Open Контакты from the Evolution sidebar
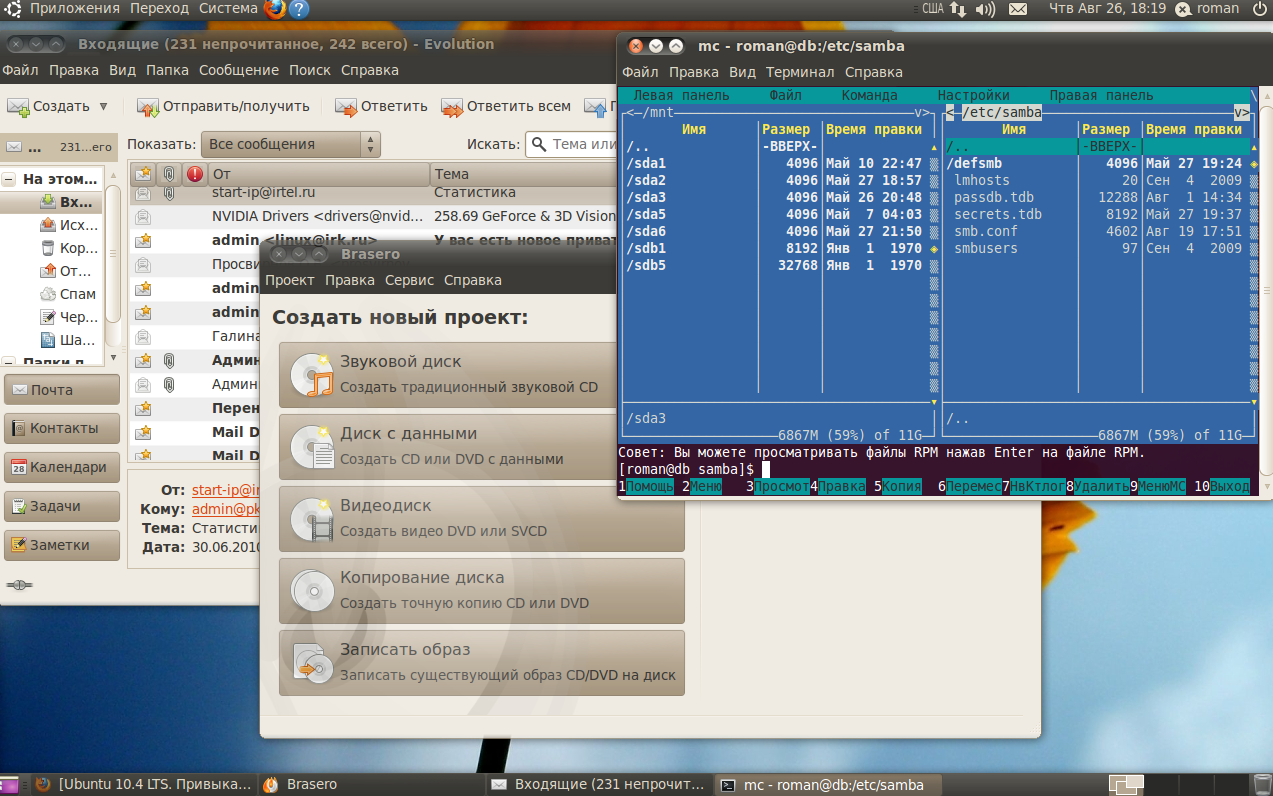This screenshot has height=796, width=1273. click(60, 428)
